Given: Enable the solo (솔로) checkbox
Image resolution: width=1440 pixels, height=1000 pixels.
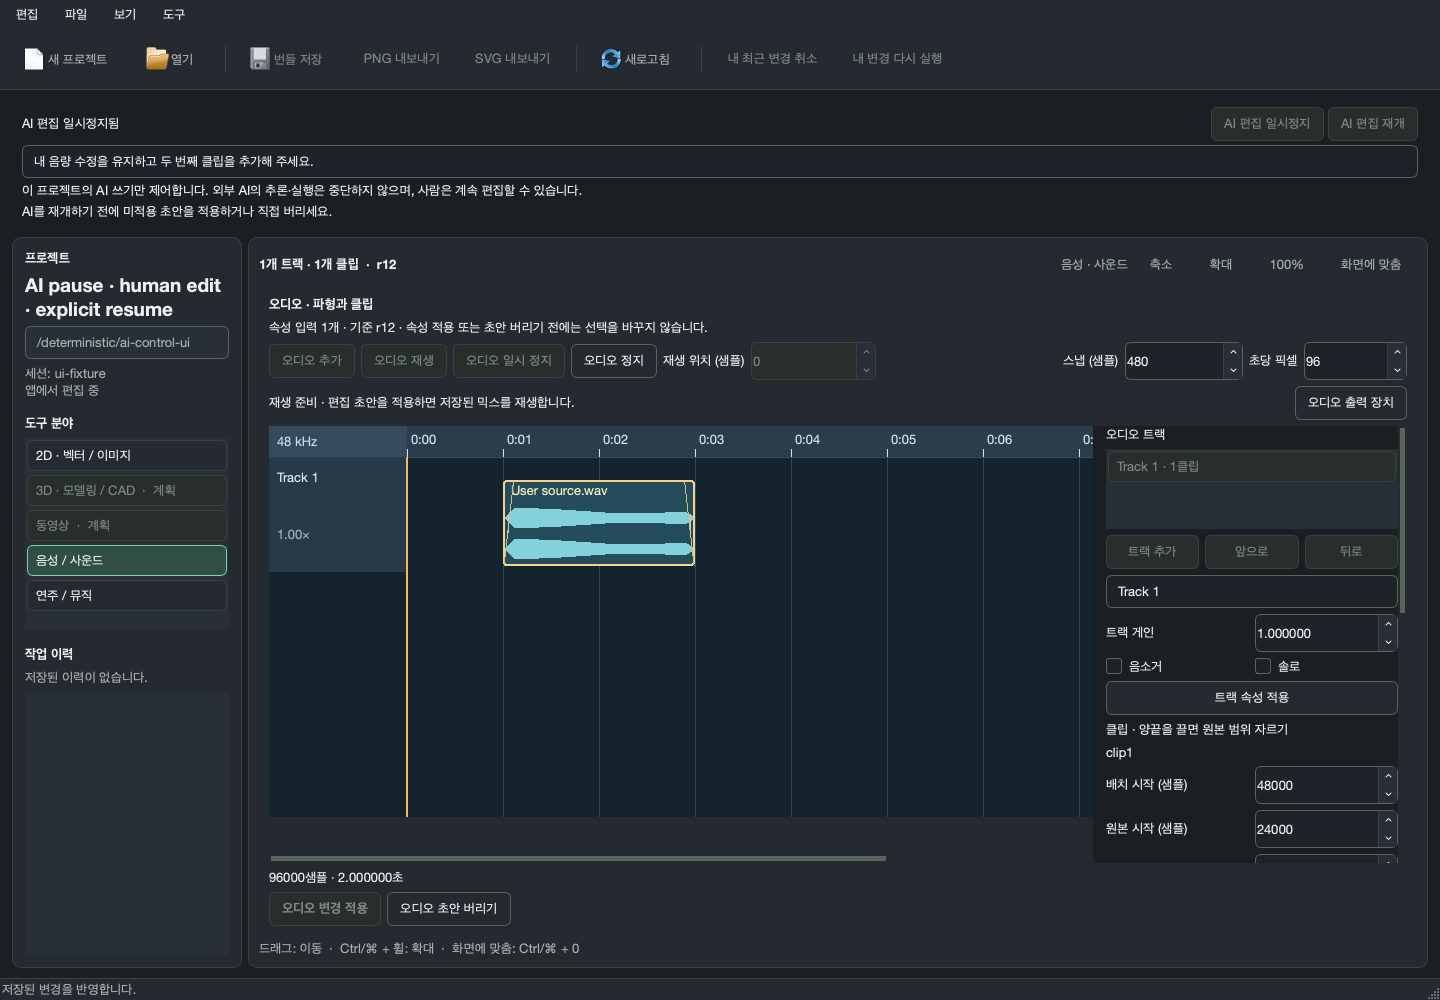Looking at the screenshot, I should tap(1263, 666).
